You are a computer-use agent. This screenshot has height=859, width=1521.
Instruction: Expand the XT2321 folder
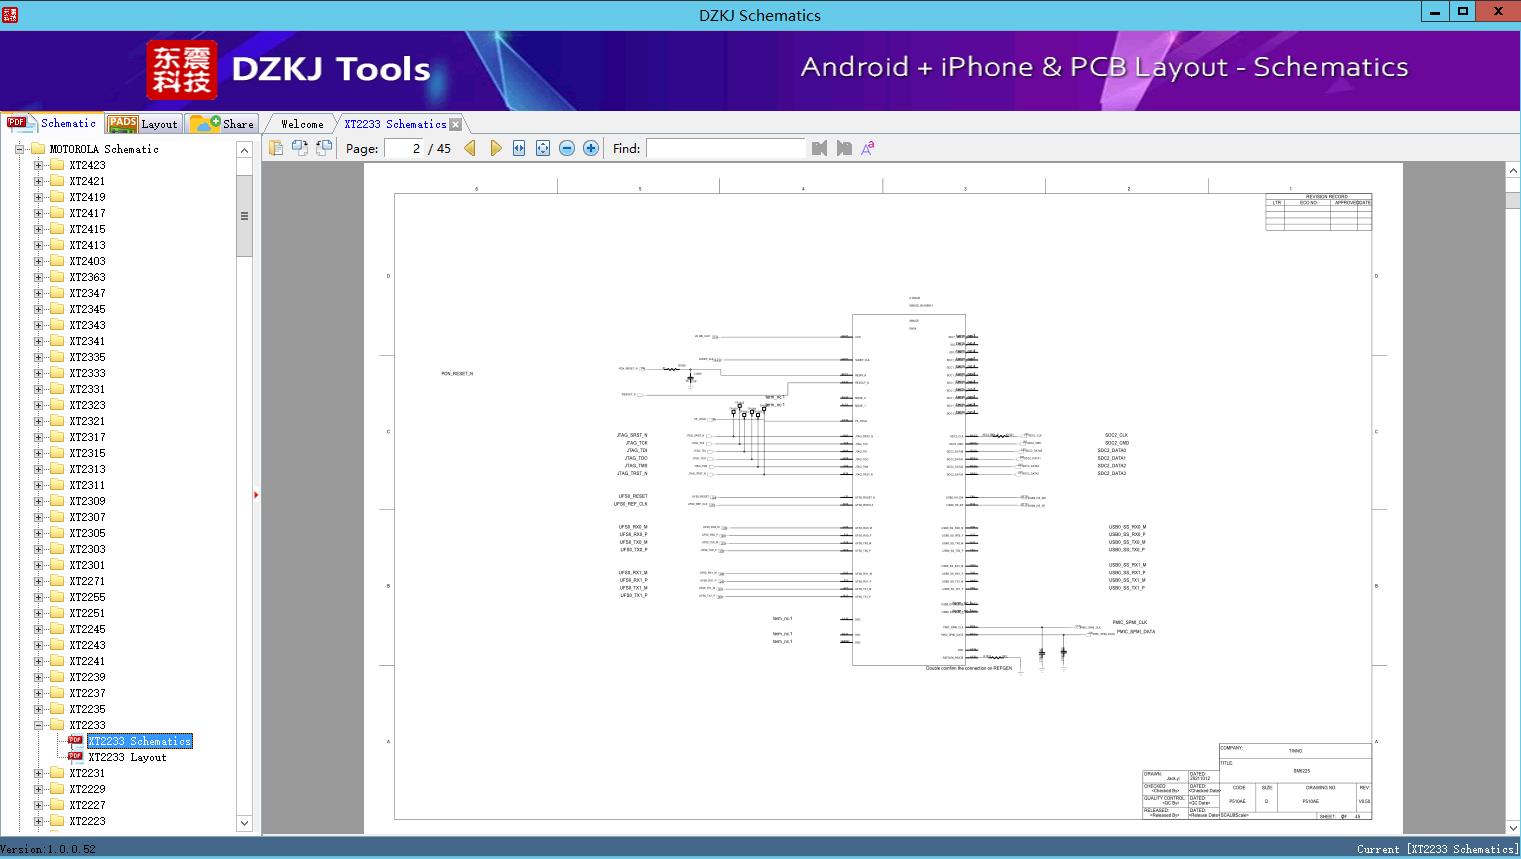click(x=38, y=421)
